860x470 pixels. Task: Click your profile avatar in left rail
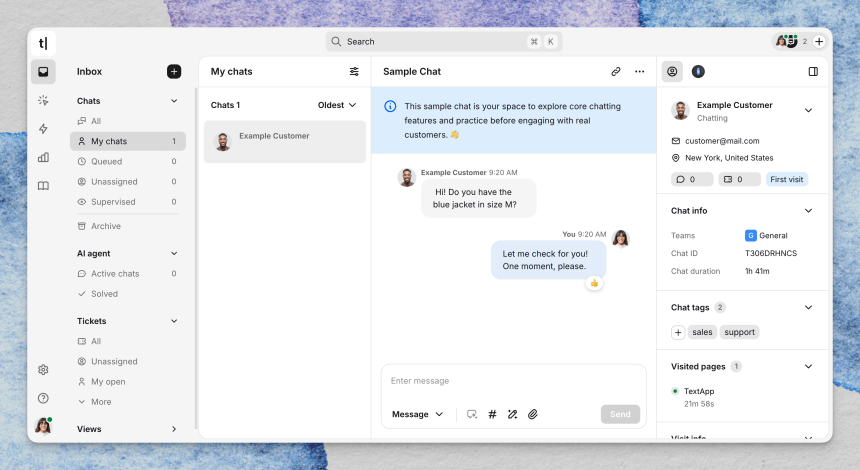tap(43, 426)
